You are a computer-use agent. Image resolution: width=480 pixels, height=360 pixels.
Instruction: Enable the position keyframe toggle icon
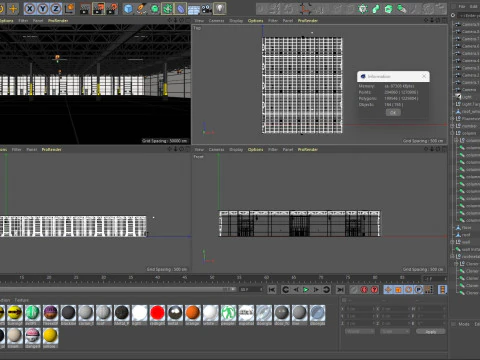[388, 289]
